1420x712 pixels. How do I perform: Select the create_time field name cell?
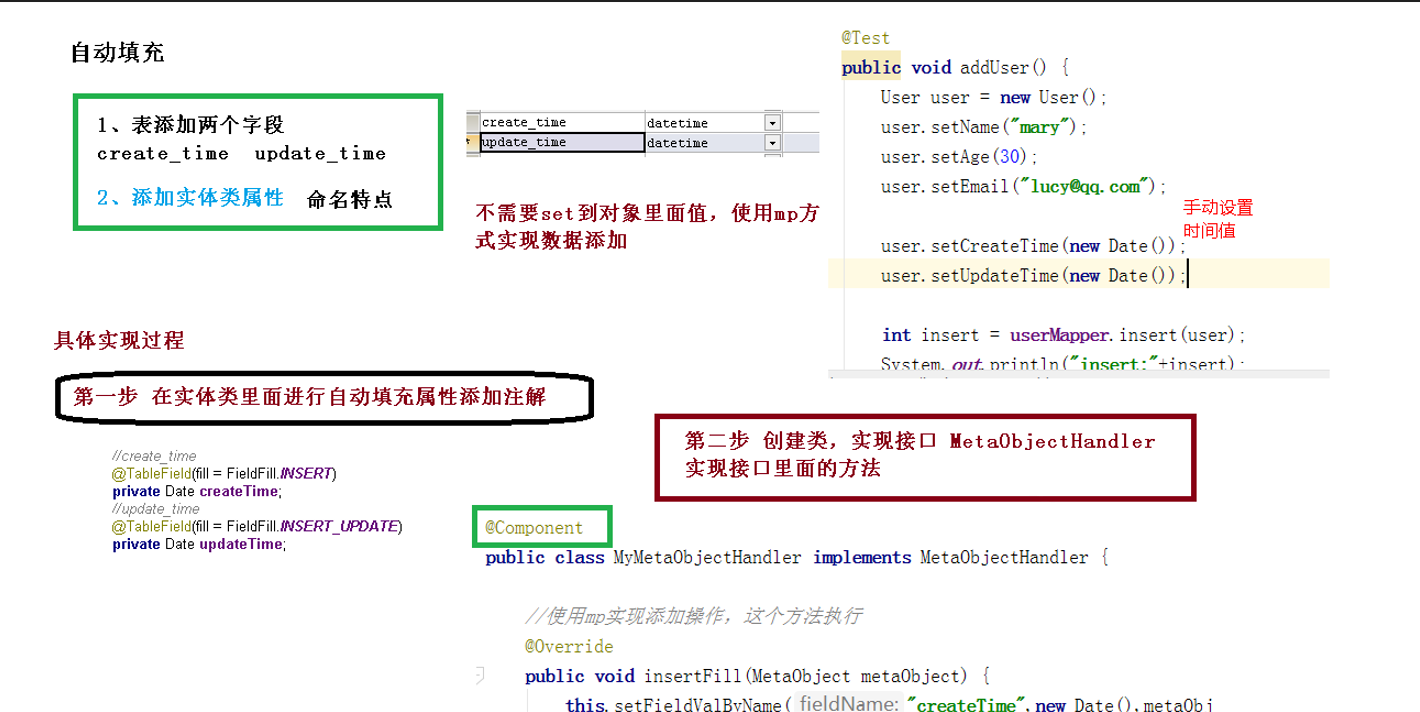point(562,122)
